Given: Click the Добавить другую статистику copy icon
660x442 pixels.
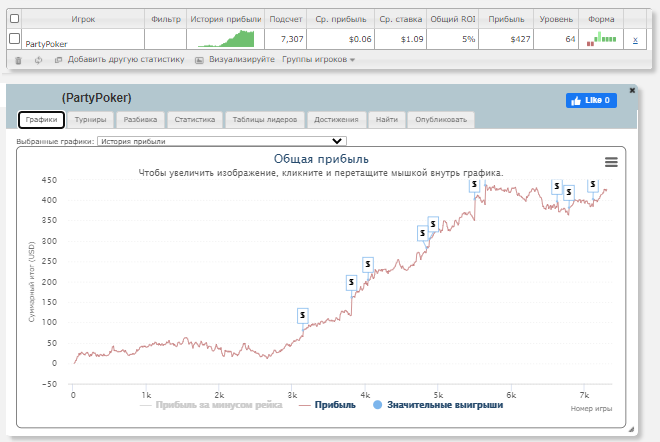Looking at the screenshot, I should tap(59, 60).
